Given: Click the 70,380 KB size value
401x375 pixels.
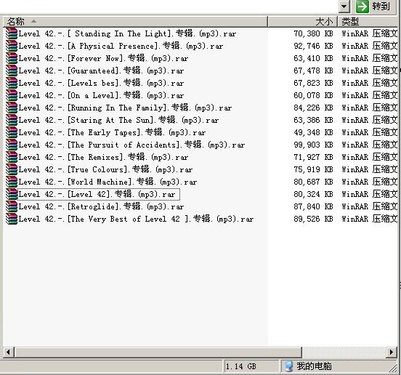Looking at the screenshot, I should coord(313,34).
